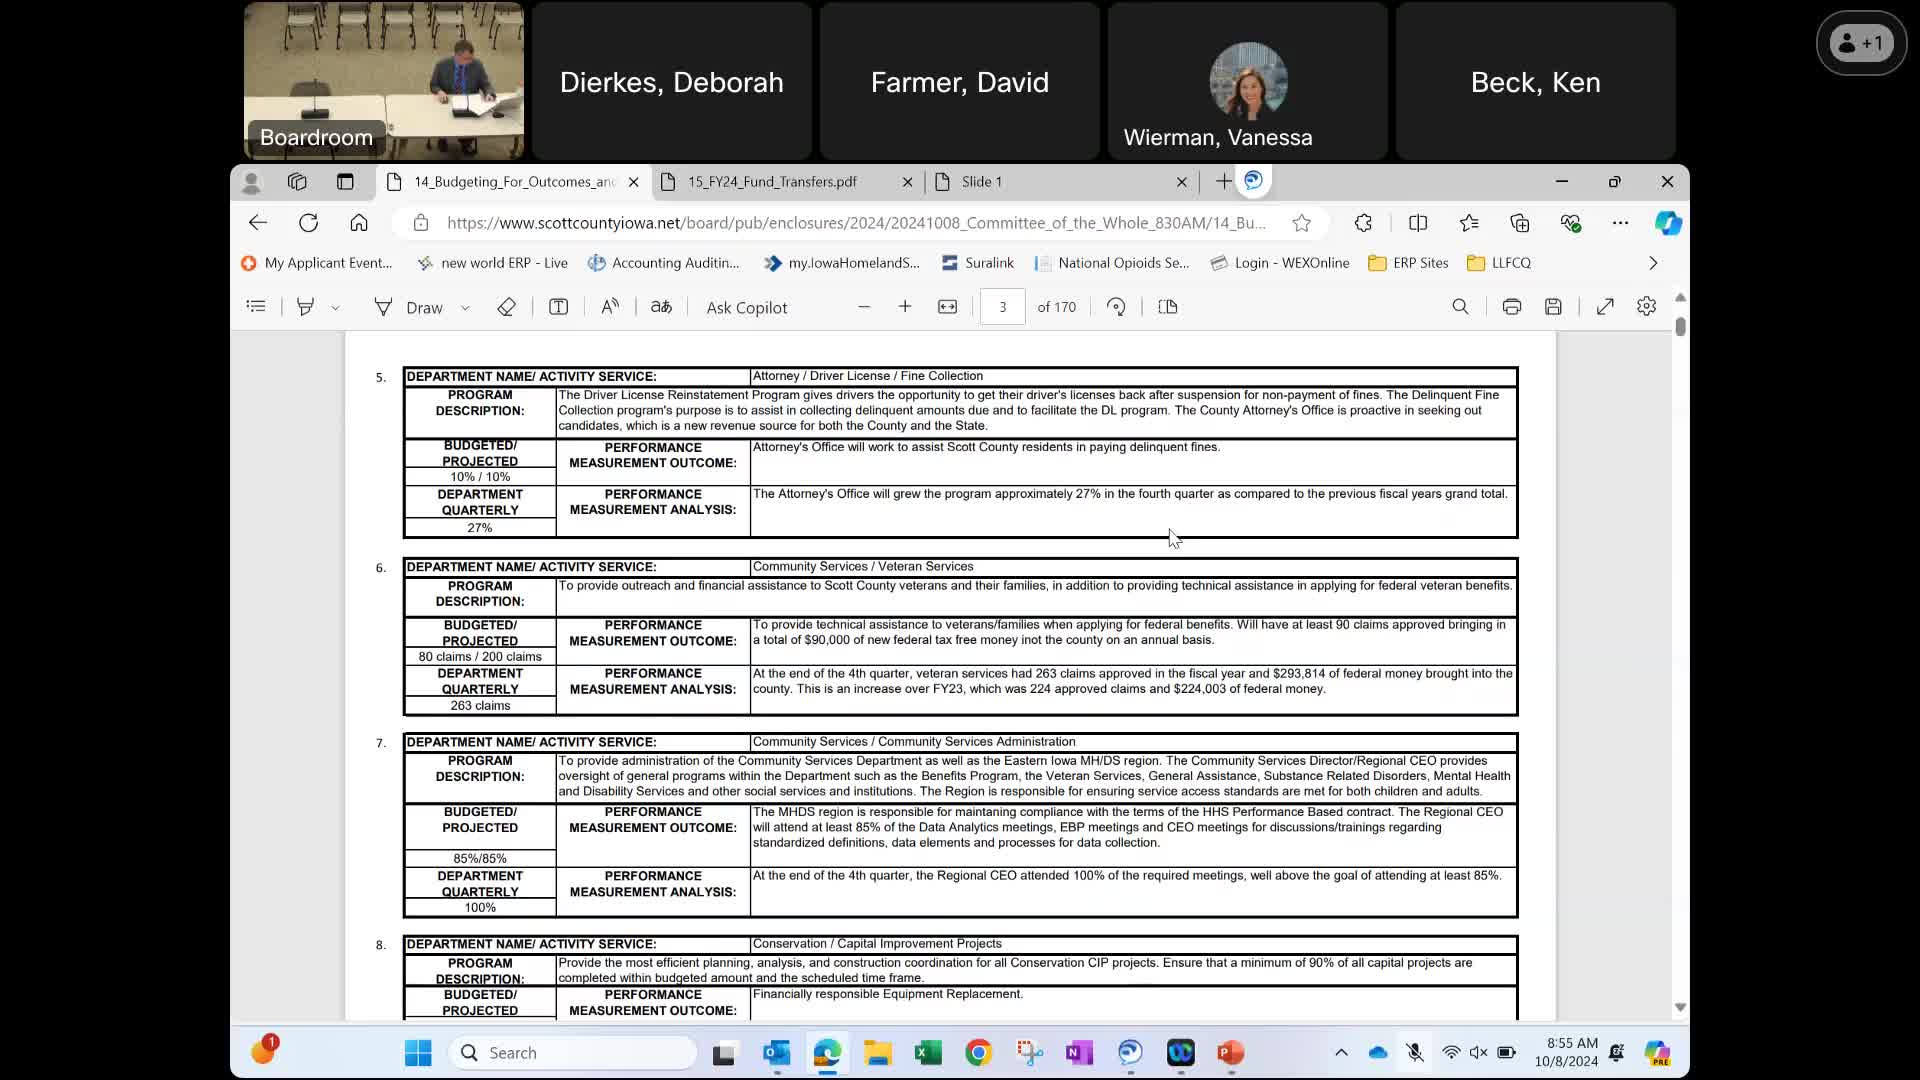Save the PDF document

click(1553, 307)
